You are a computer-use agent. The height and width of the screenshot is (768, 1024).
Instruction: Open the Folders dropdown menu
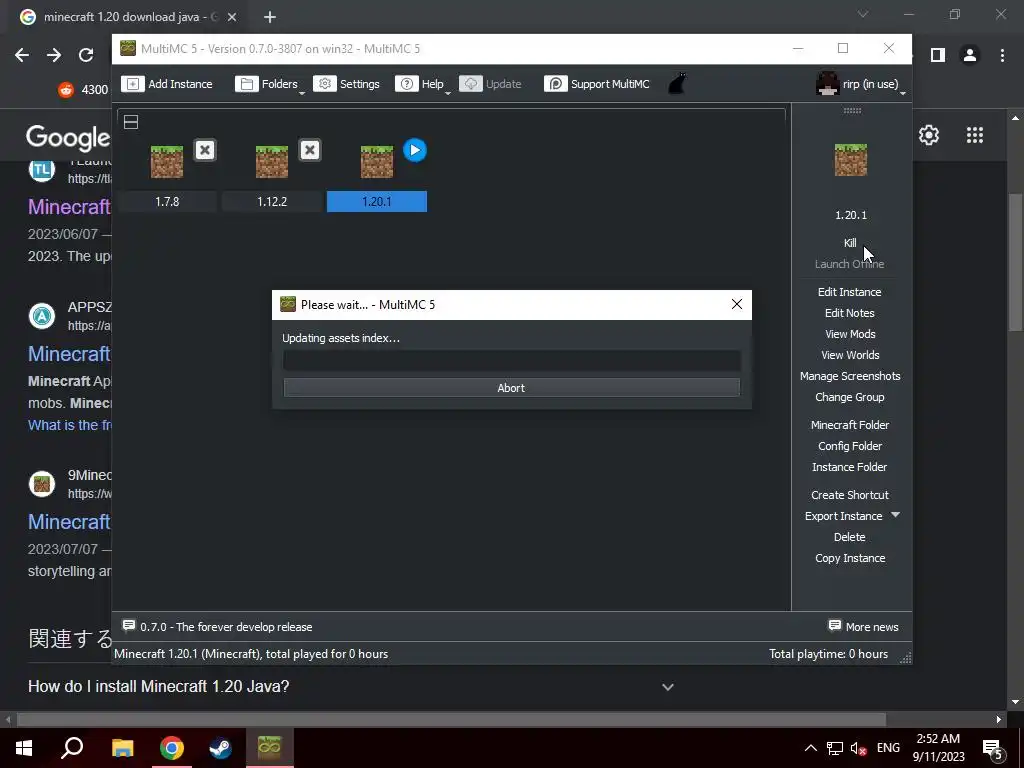(270, 84)
